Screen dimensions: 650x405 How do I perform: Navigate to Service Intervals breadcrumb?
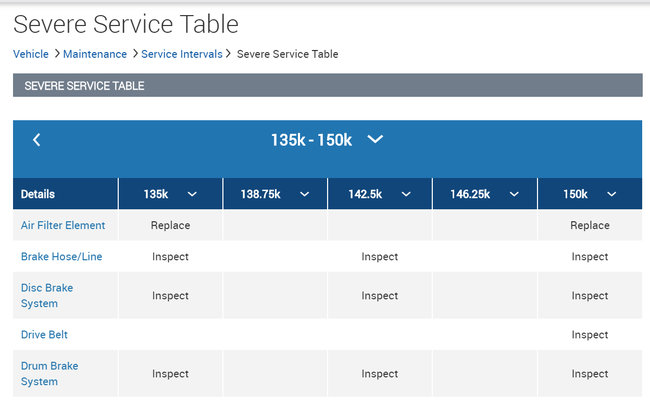(x=182, y=54)
